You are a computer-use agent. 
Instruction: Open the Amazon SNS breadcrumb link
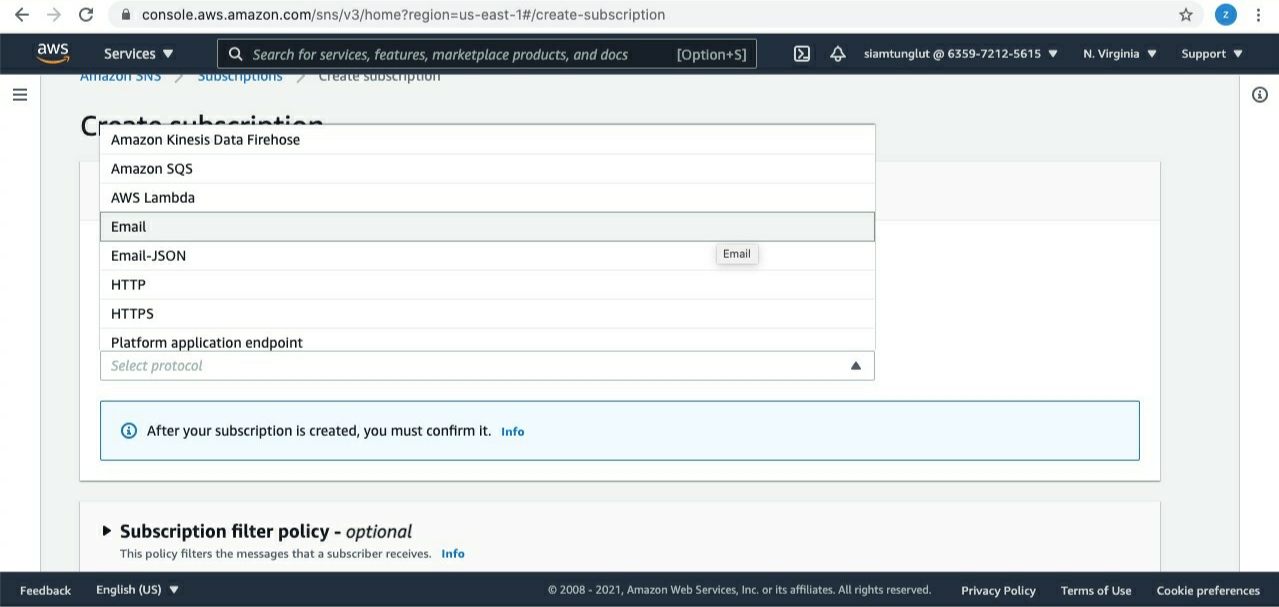point(120,77)
